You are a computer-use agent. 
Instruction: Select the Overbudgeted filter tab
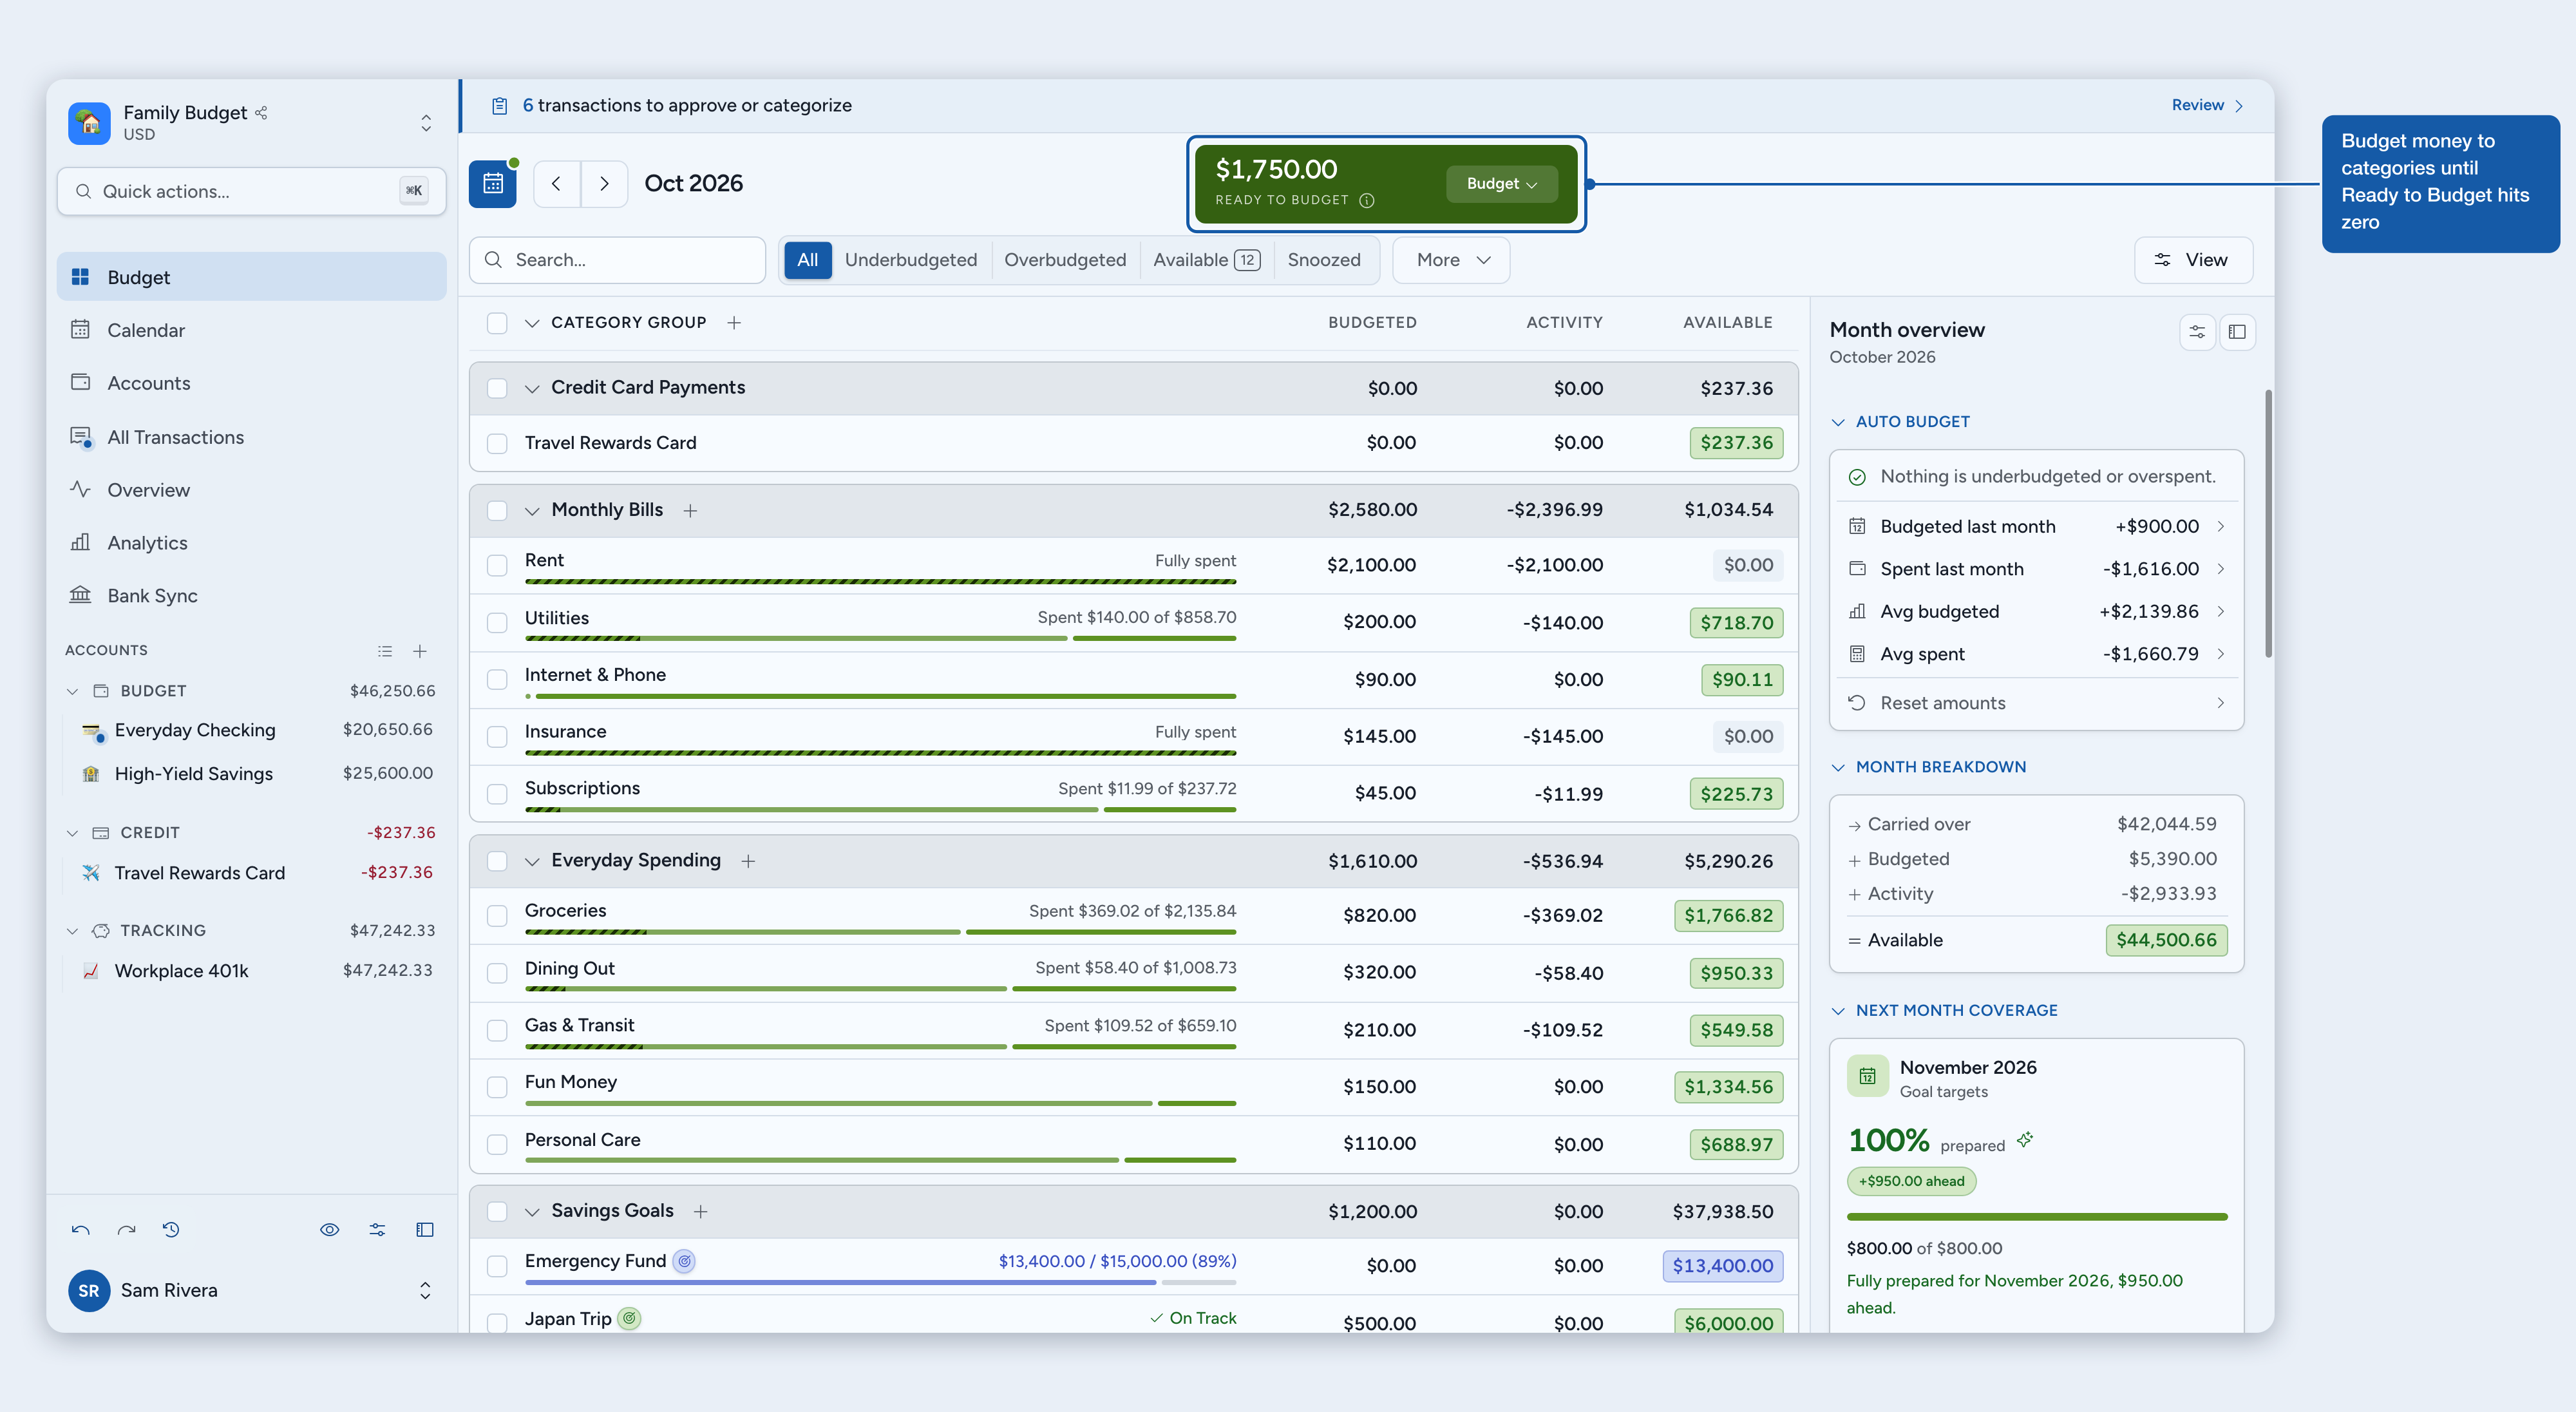1065,260
